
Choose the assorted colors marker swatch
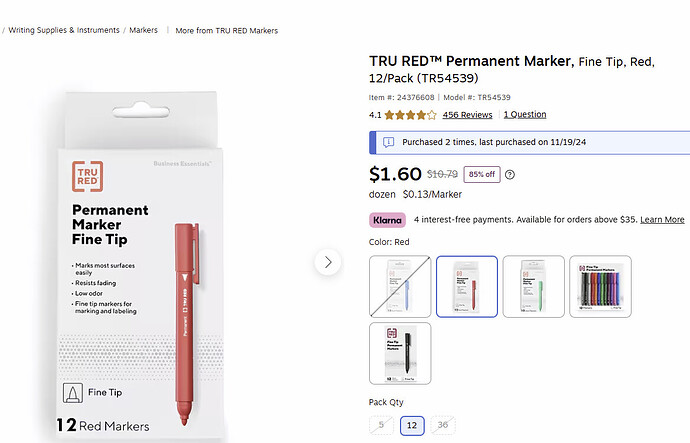600,286
